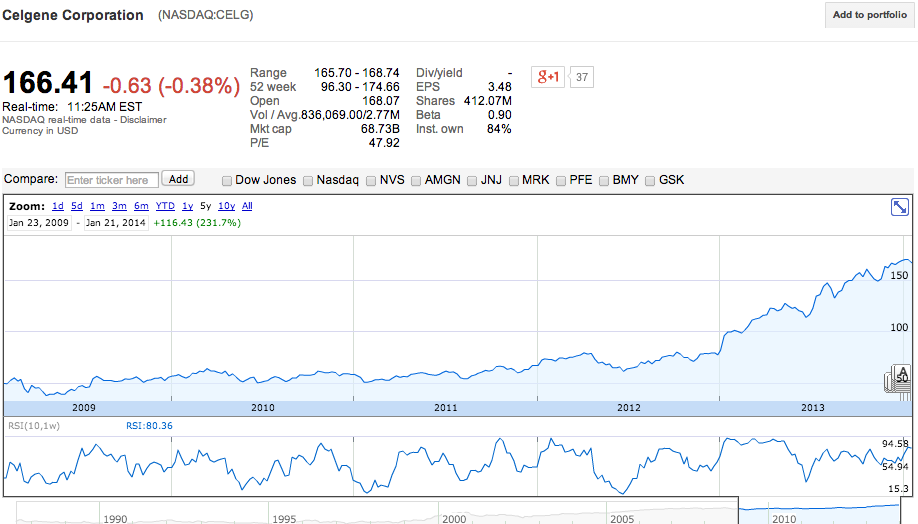This screenshot has width=918, height=524.
Task: Click the (NASDAQ:CELG) ticker text
Action: (x=205, y=15)
